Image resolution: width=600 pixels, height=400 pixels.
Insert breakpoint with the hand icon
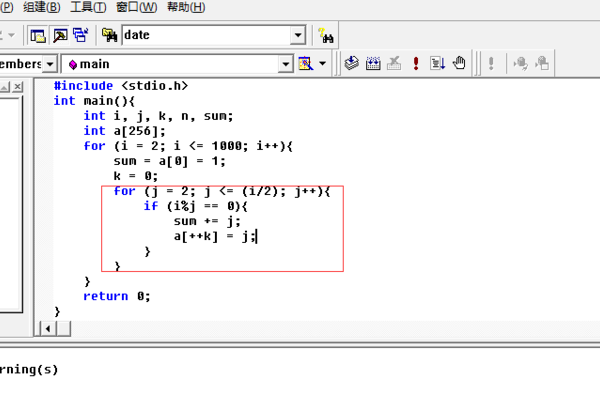tap(459, 64)
